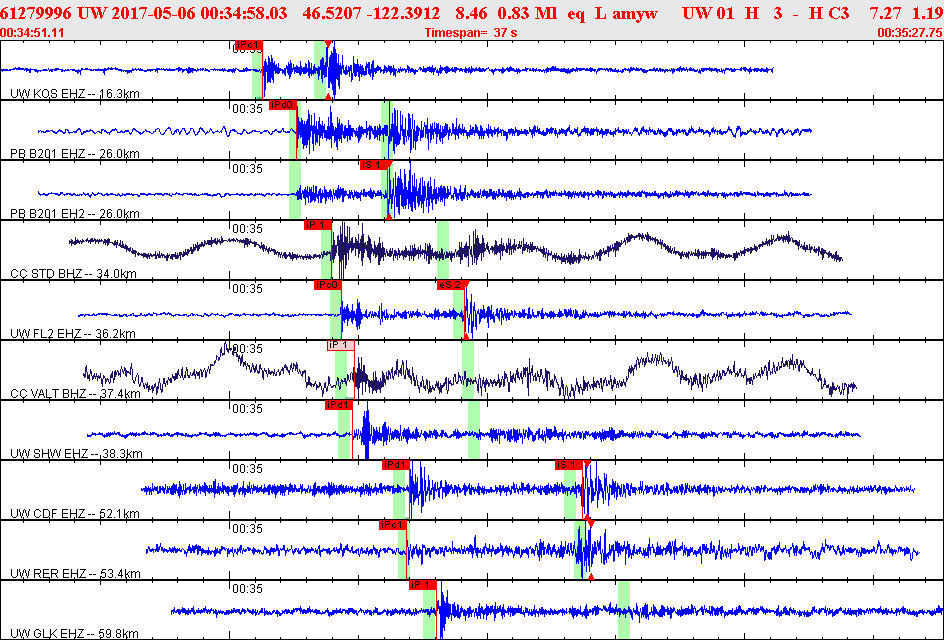Select the UW RER EHZ -- 53.4km label

(x=75, y=574)
